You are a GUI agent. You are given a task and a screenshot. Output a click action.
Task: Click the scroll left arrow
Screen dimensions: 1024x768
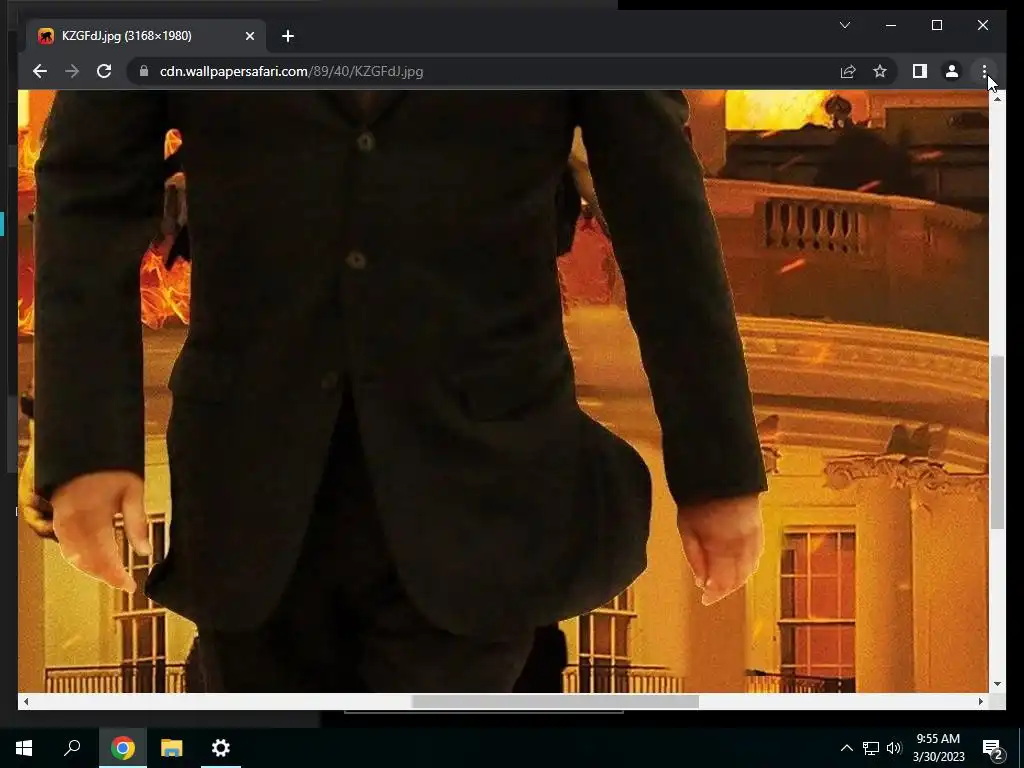[25, 701]
